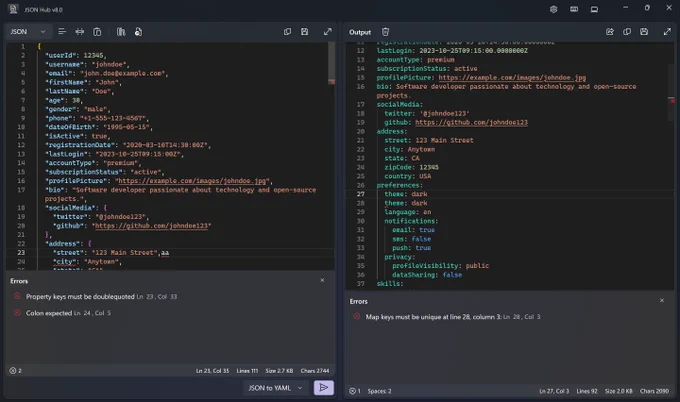
Task: Click the keyboard shortcuts icon in the title bar
Action: click(x=574, y=9)
